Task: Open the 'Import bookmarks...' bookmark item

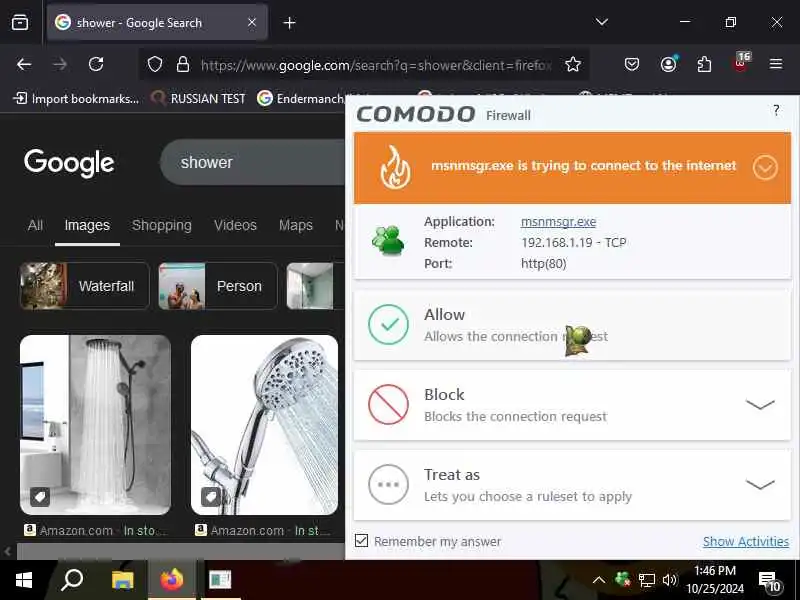Action: click(76, 98)
